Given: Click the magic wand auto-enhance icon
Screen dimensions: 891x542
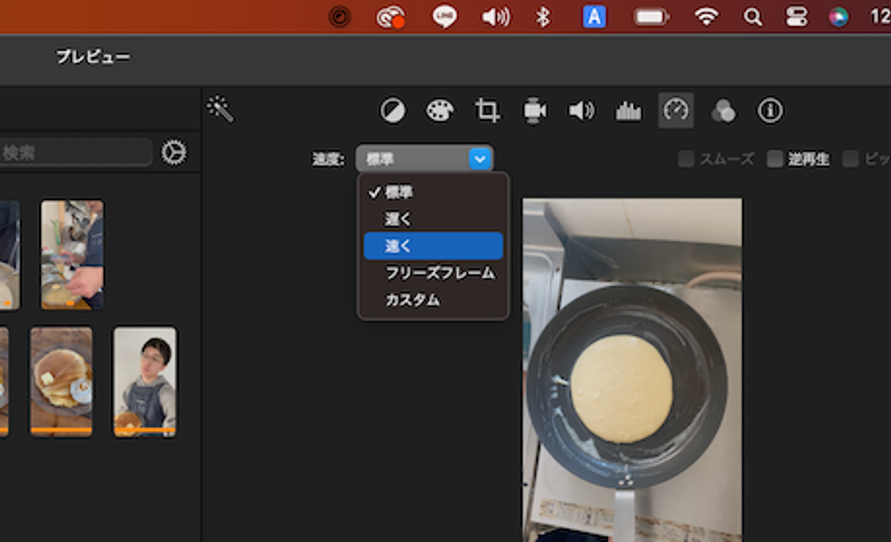Looking at the screenshot, I should [220, 109].
